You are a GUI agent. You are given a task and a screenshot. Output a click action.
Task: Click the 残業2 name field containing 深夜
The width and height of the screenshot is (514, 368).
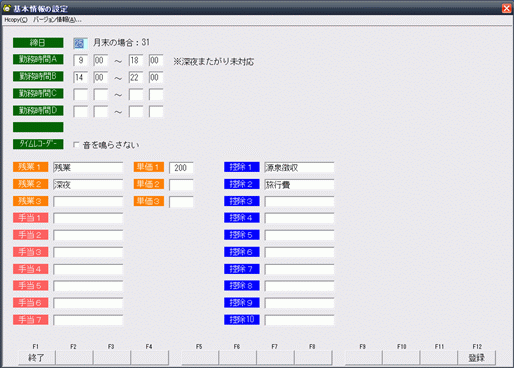point(88,184)
